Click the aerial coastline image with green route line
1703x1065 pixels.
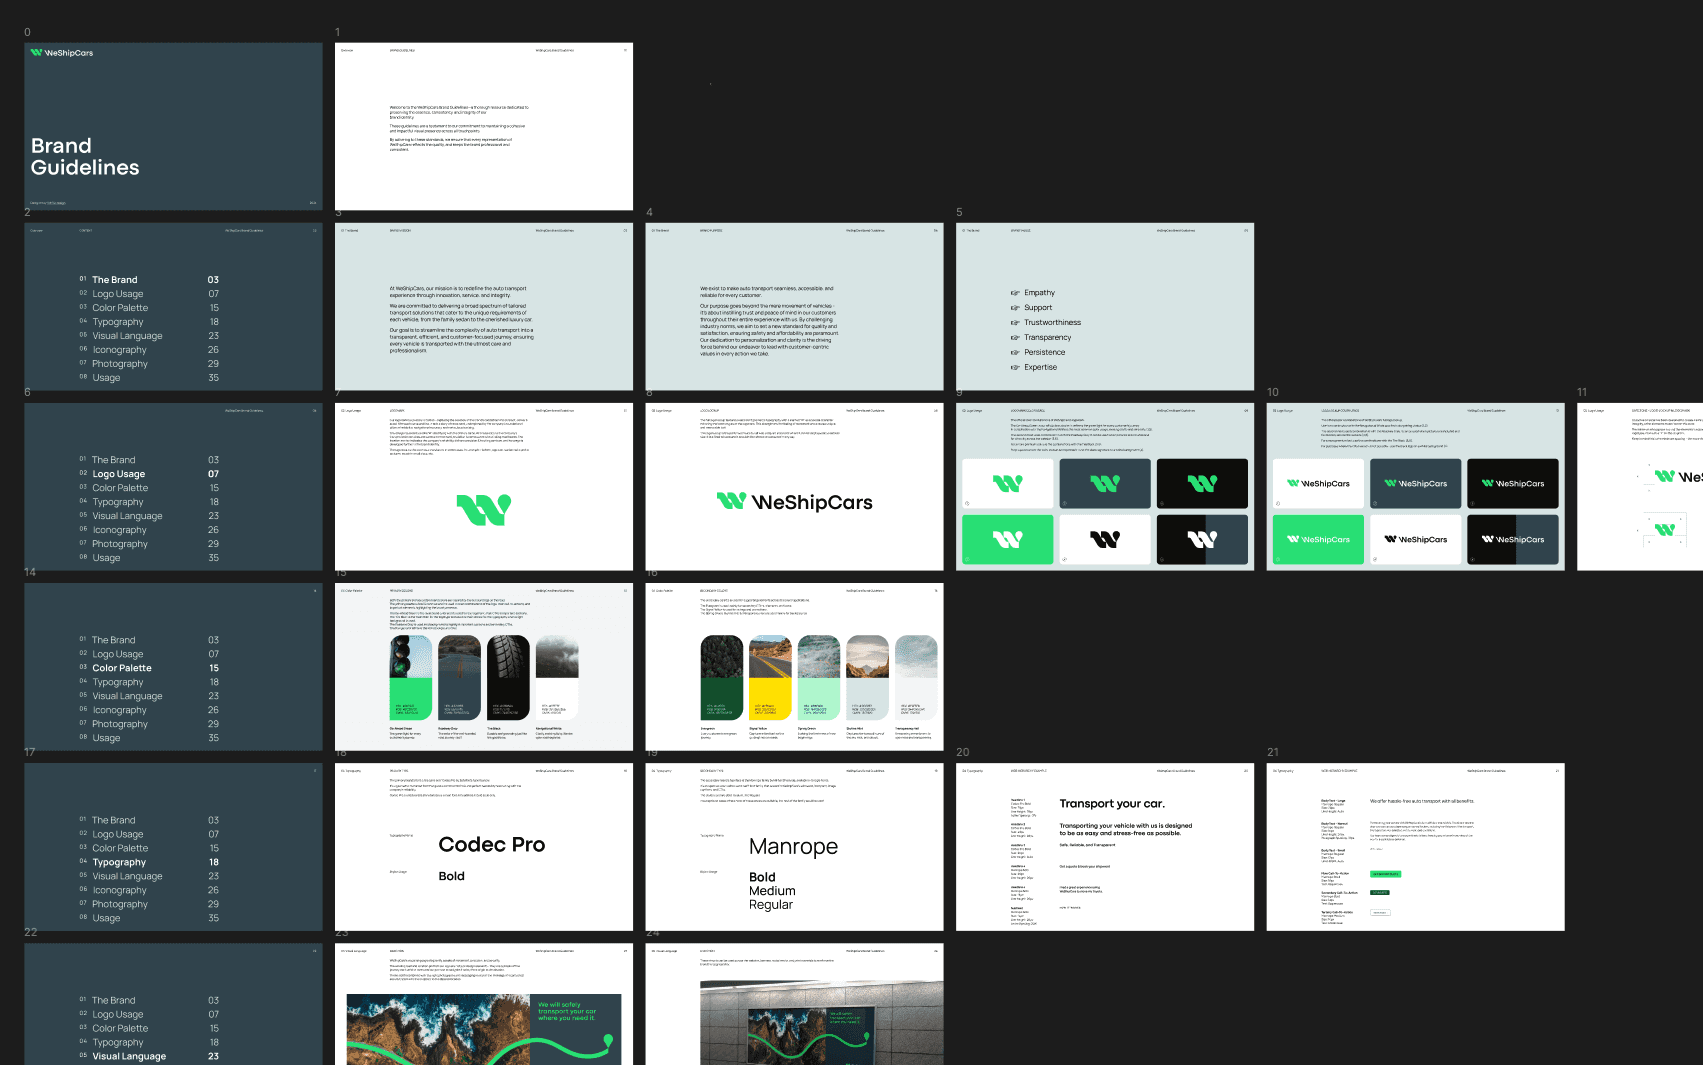point(484,1029)
